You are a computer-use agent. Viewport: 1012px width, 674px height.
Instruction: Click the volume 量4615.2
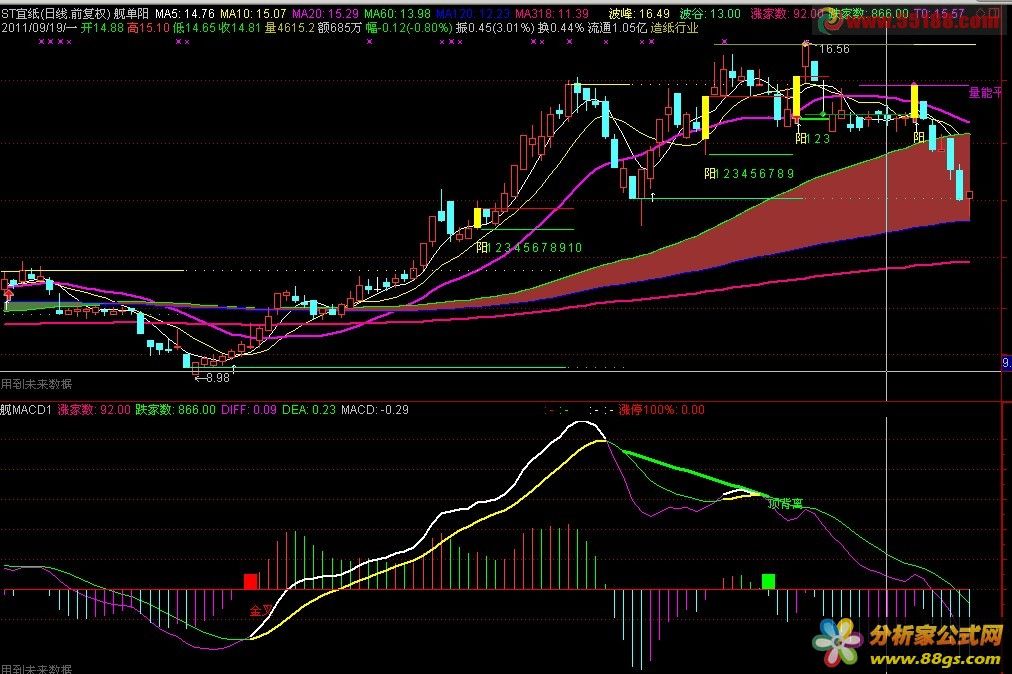click(x=289, y=28)
